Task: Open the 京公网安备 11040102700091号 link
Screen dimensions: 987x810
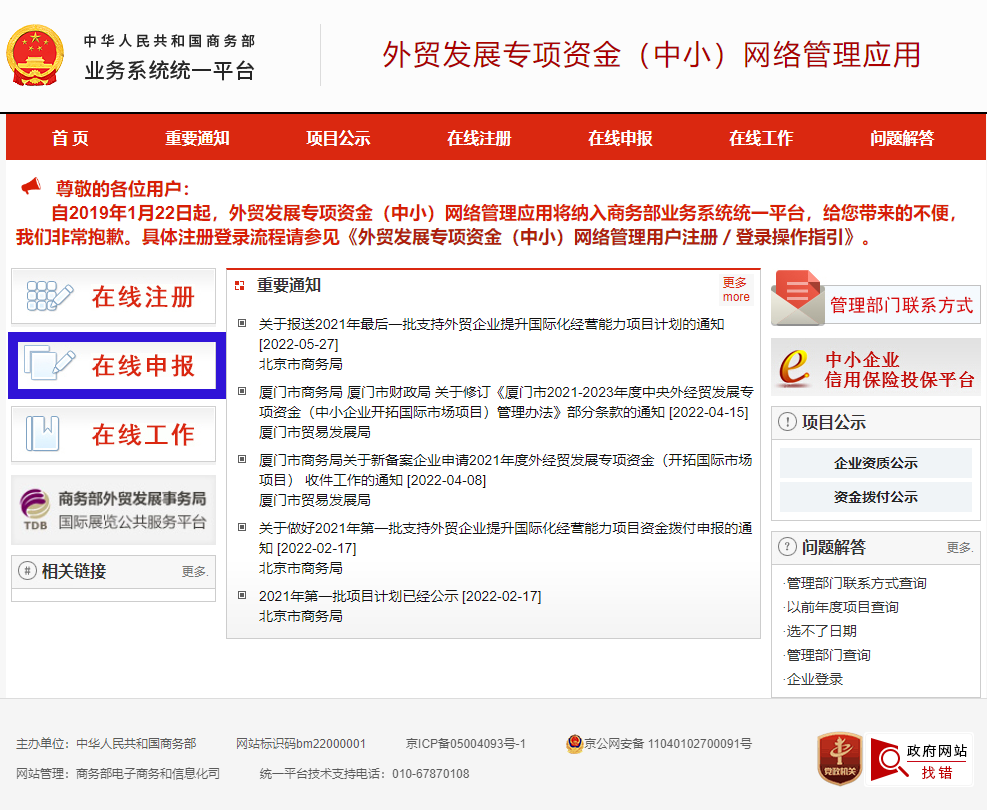Action: click(667, 743)
